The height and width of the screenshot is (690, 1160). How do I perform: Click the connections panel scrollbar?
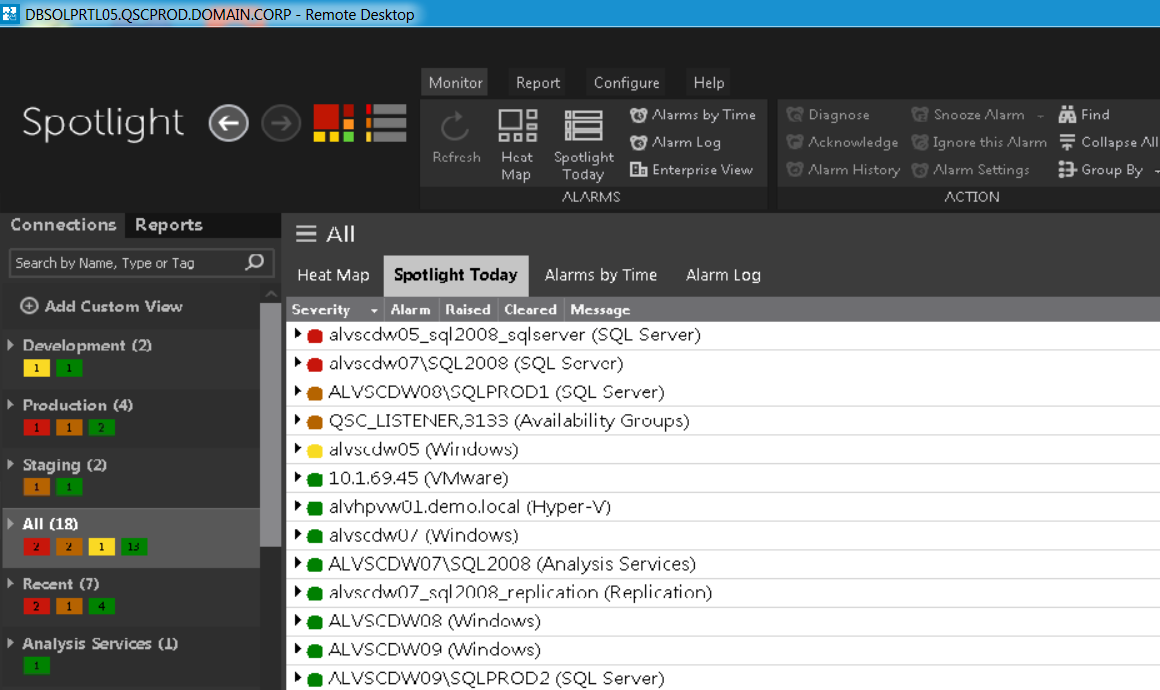271,424
